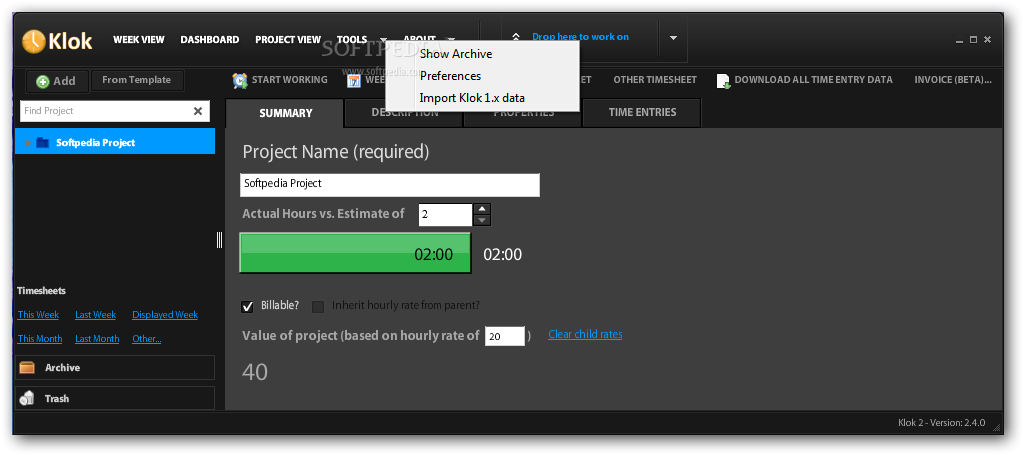The image size is (1024, 455).
Task: Decrease the estimate hours with down arrow
Action: point(482,220)
